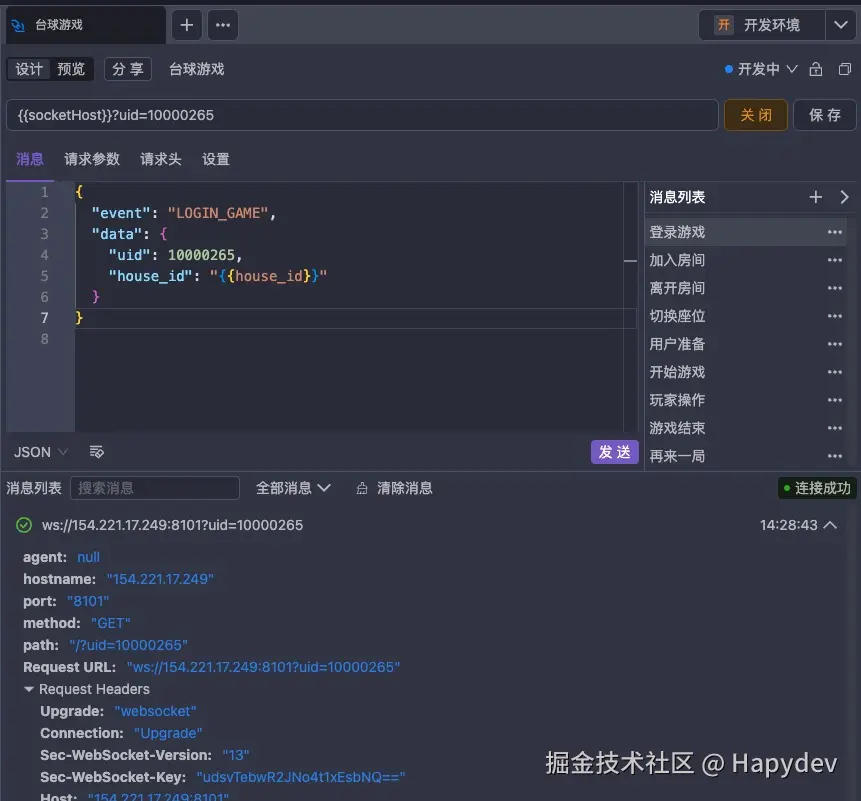Open more options for 再来一局

[x=835, y=456]
